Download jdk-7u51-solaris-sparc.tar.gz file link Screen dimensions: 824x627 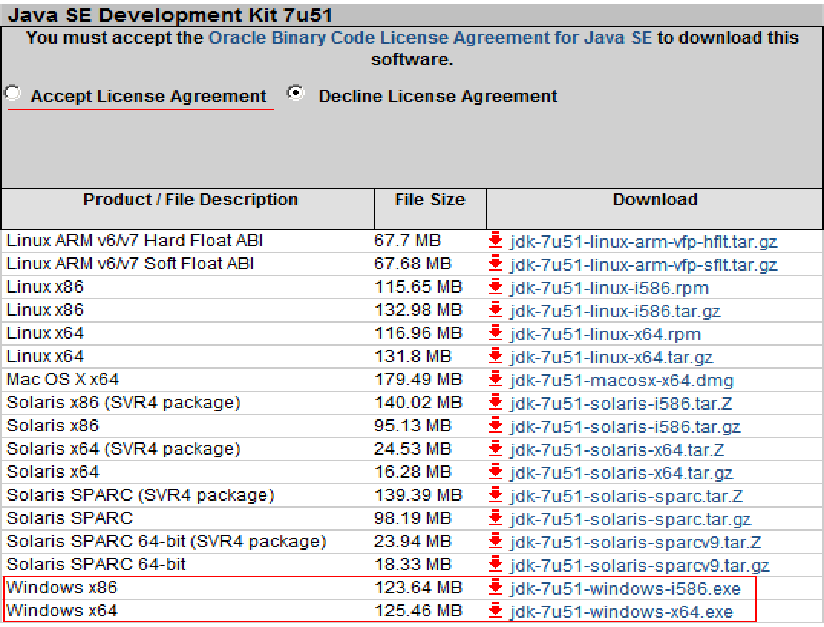630,519
